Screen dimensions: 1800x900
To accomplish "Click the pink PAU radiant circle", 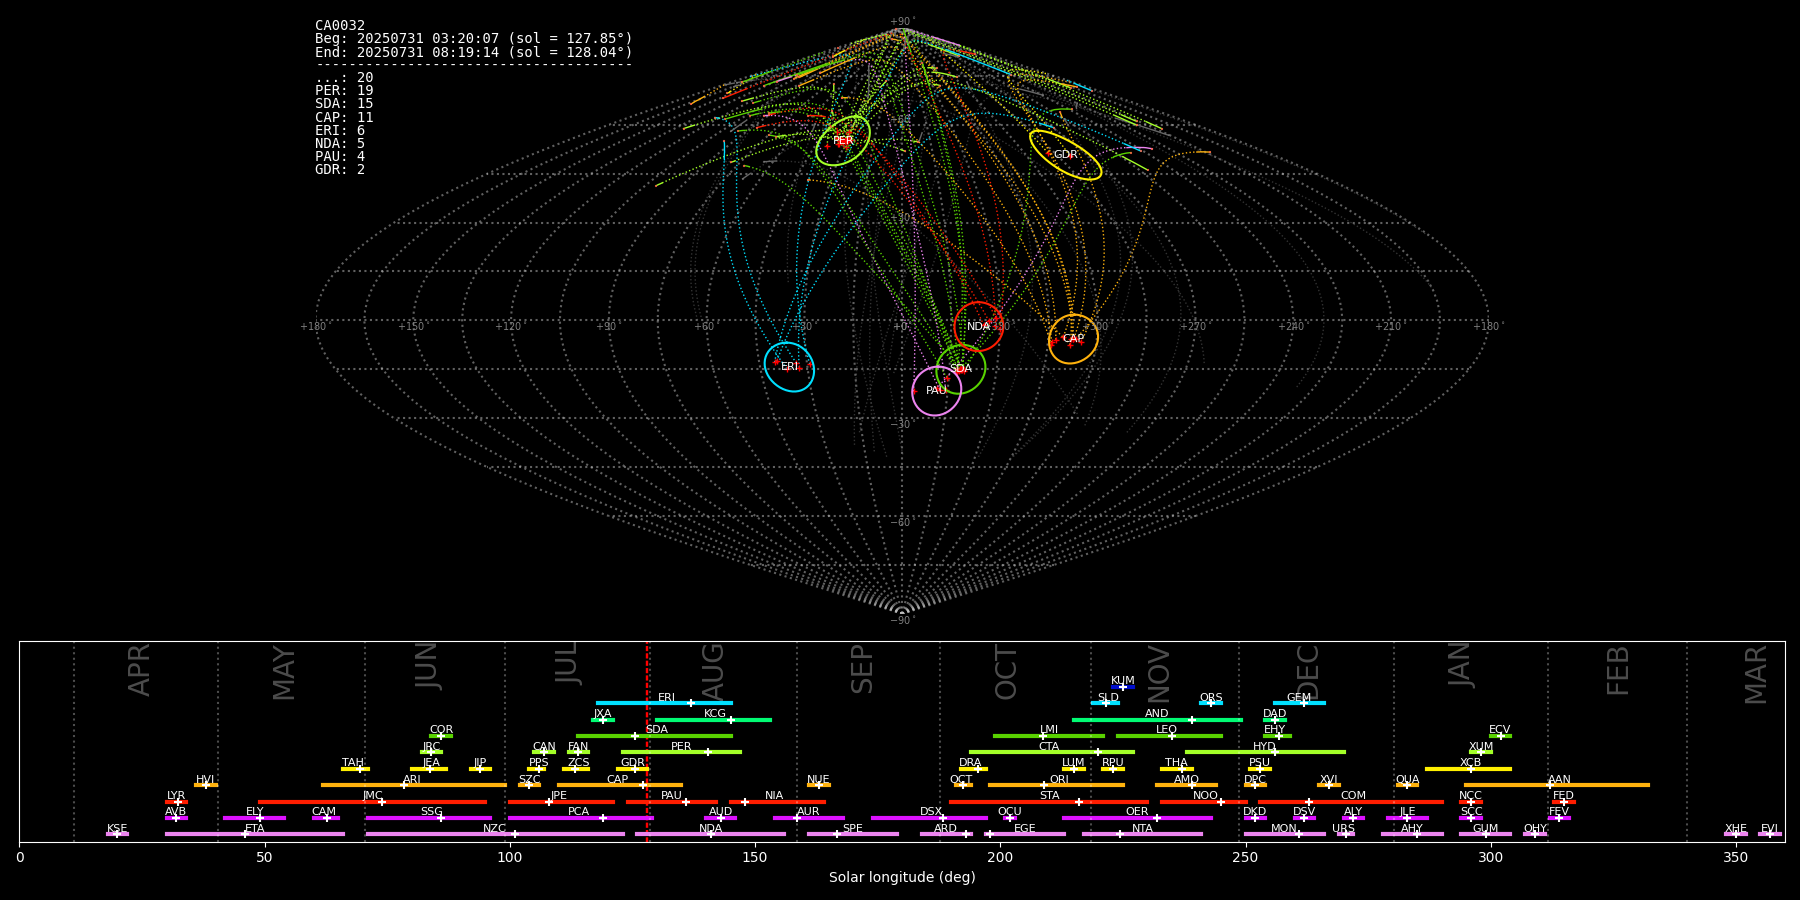I will tap(937, 391).
